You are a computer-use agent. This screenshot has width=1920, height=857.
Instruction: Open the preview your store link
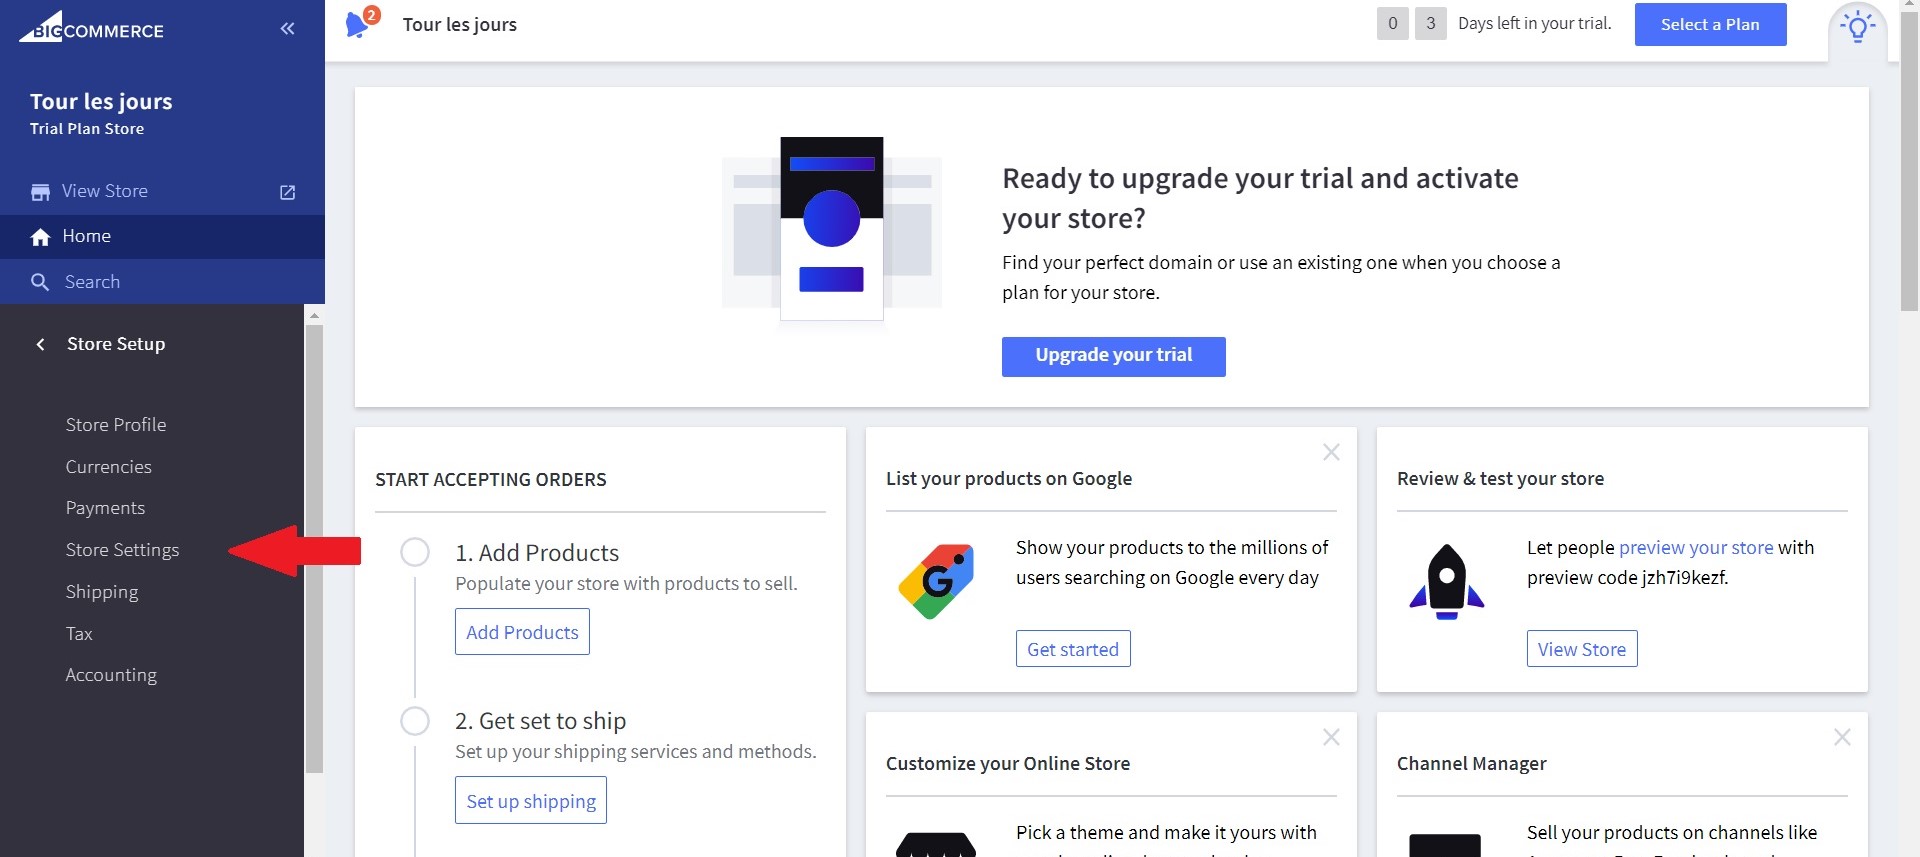coord(1695,548)
